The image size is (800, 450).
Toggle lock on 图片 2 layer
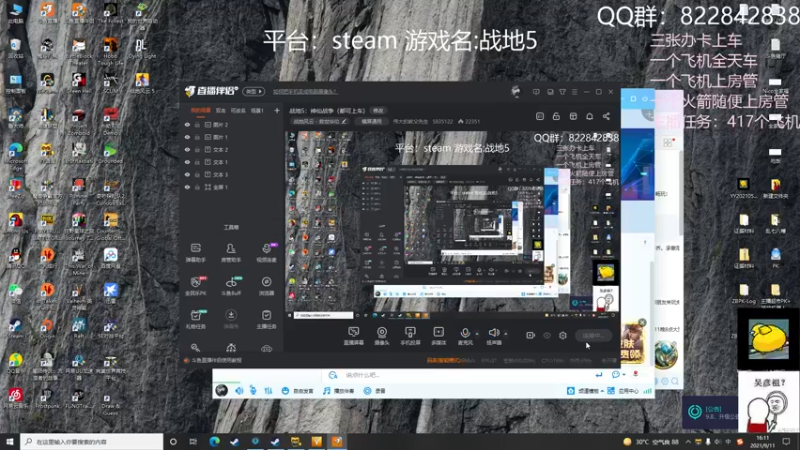[x=197, y=124]
